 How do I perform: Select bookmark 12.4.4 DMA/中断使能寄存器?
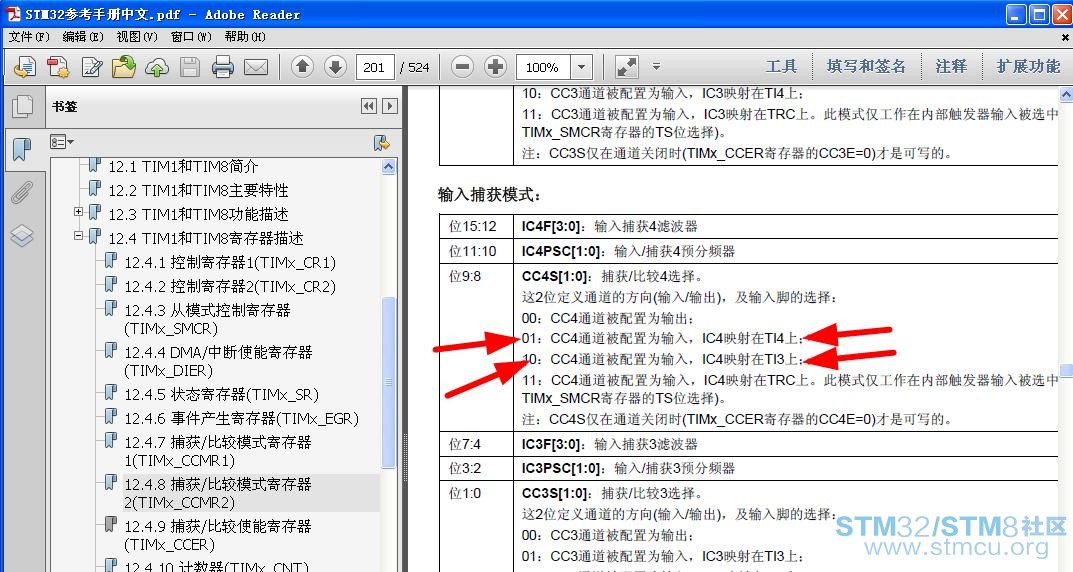(x=218, y=361)
